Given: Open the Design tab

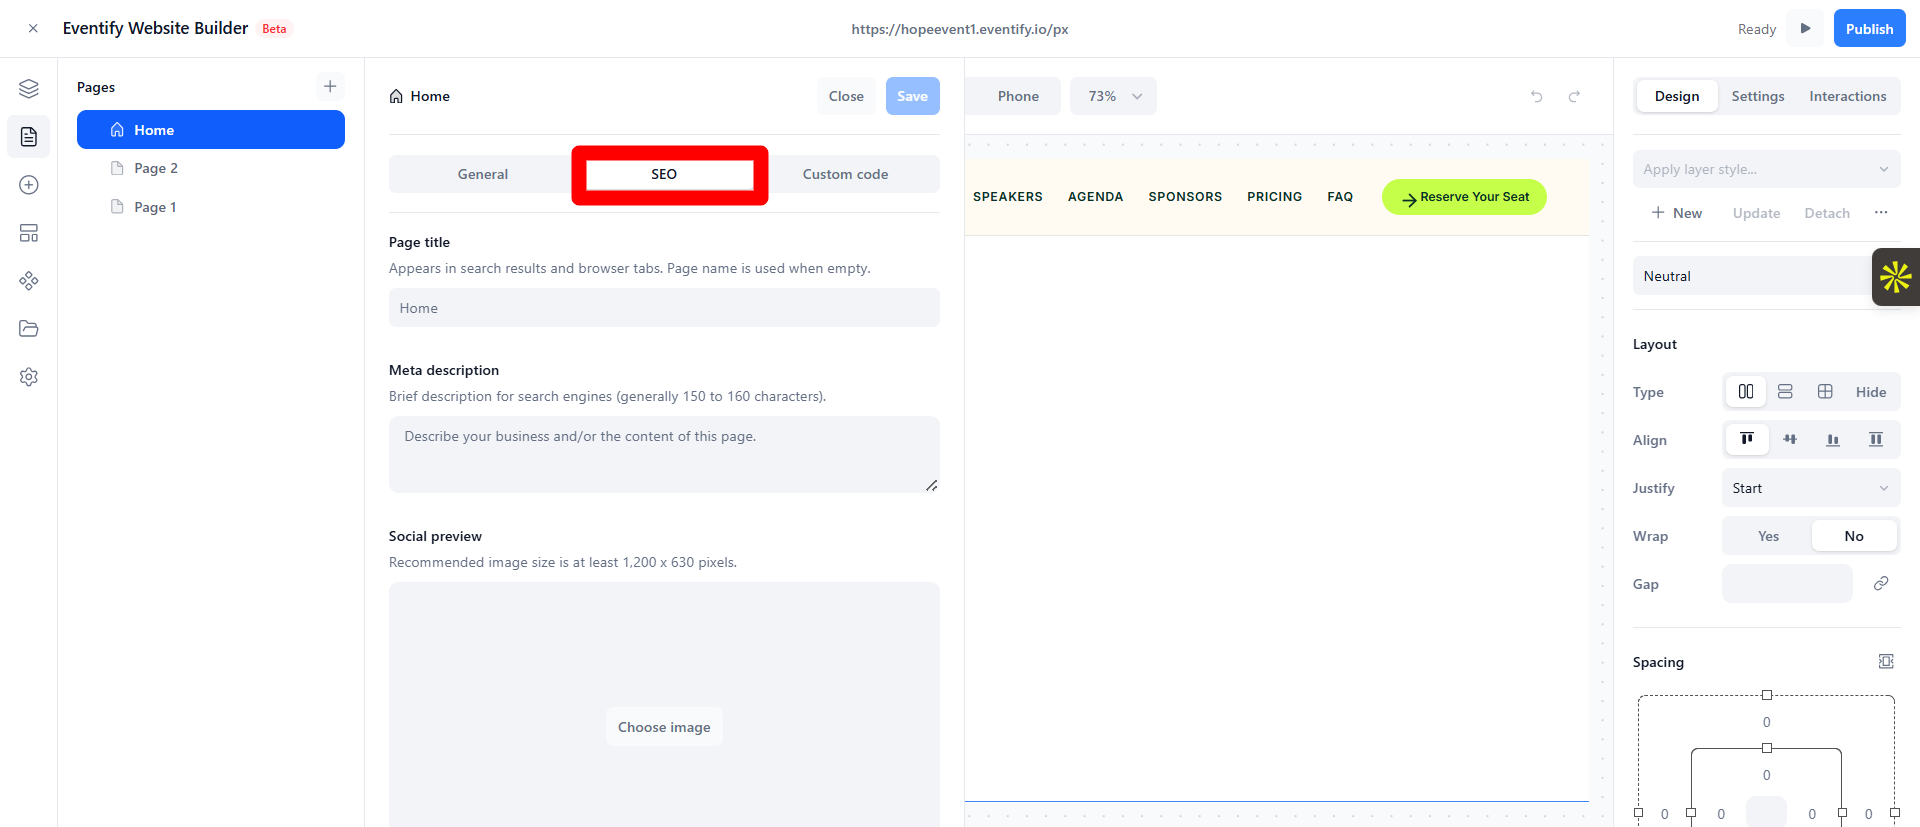Looking at the screenshot, I should pyautogui.click(x=1677, y=96).
